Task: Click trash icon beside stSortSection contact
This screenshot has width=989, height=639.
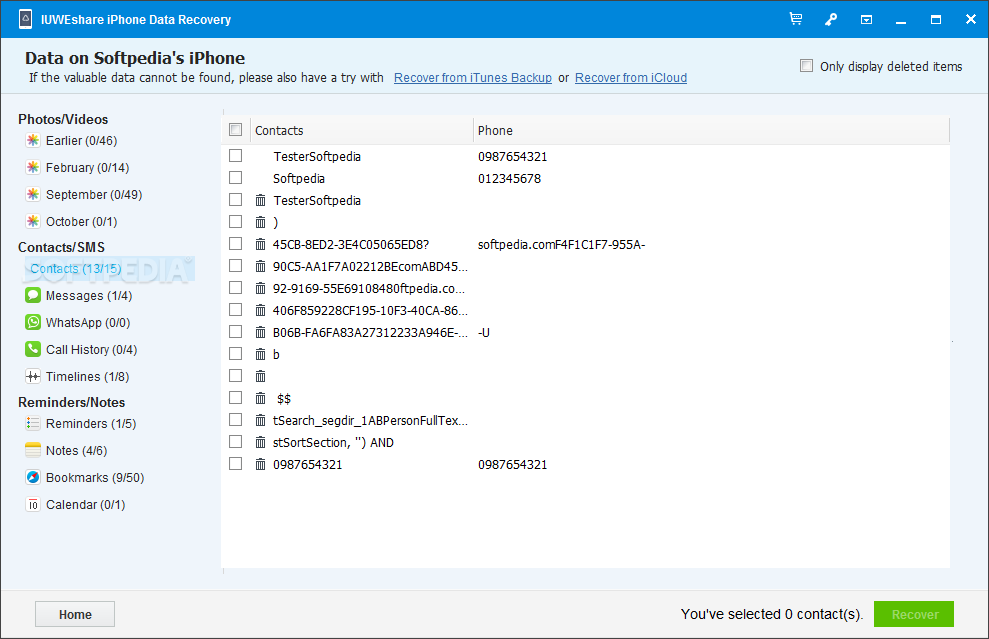Action: [260, 442]
